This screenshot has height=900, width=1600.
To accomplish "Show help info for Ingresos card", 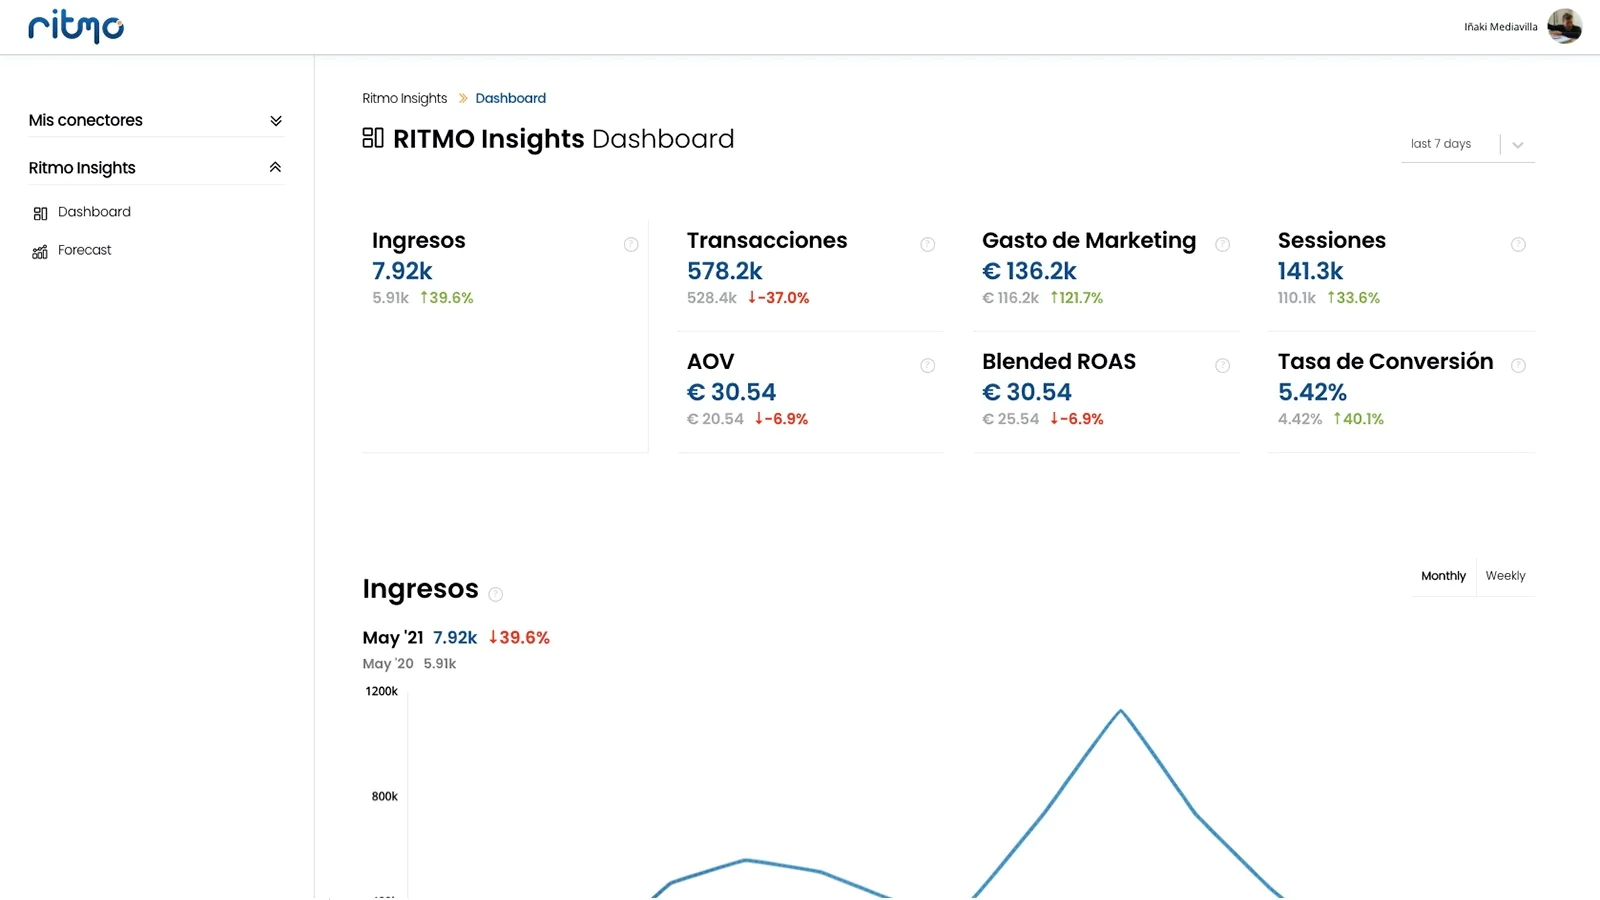I will pos(631,245).
